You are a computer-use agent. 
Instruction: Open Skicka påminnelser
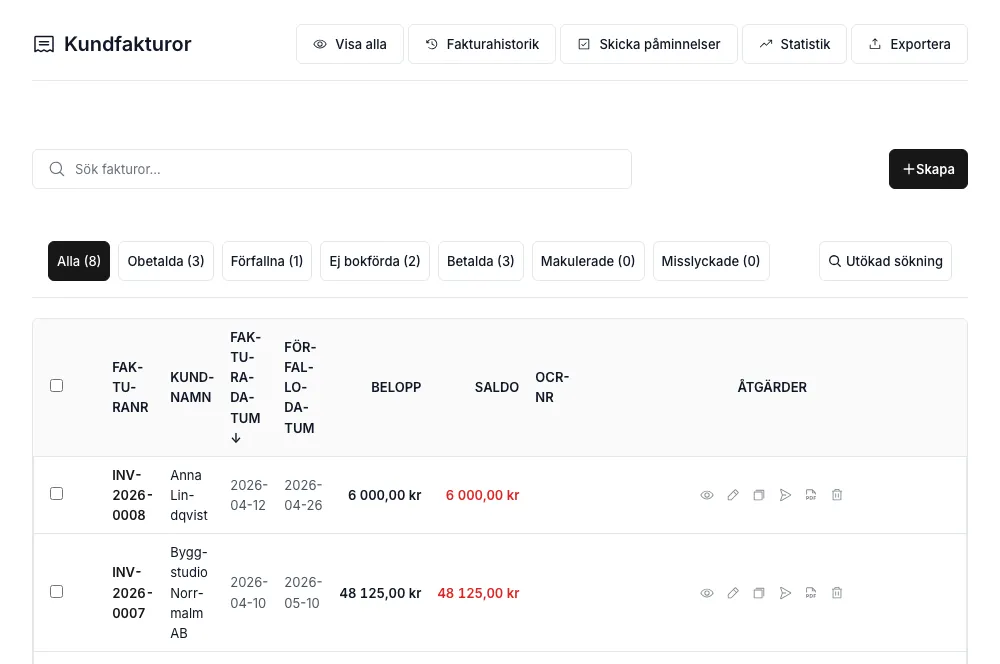coord(649,44)
